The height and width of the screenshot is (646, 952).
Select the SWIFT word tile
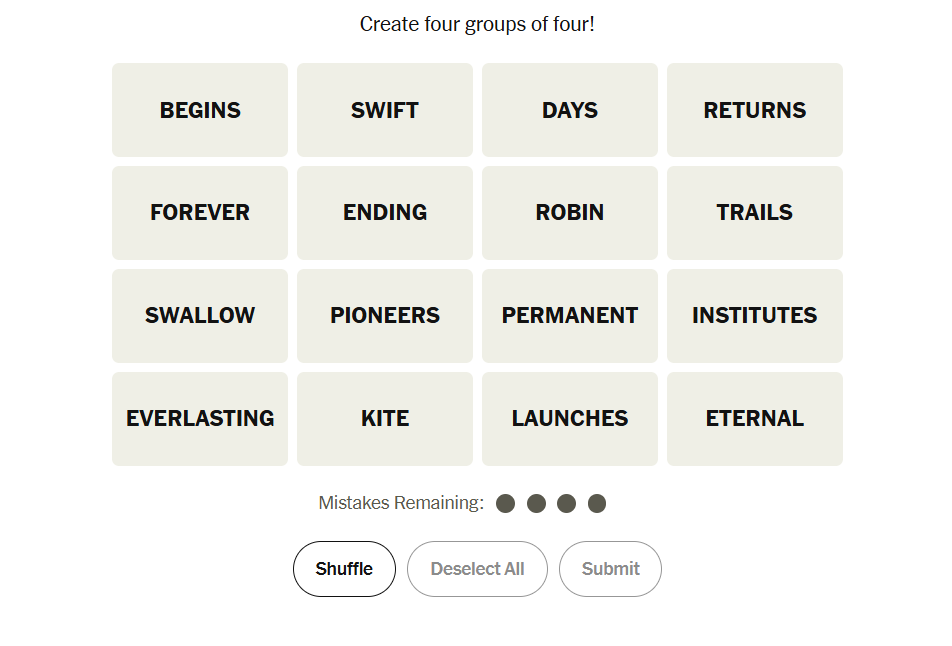[x=385, y=110]
